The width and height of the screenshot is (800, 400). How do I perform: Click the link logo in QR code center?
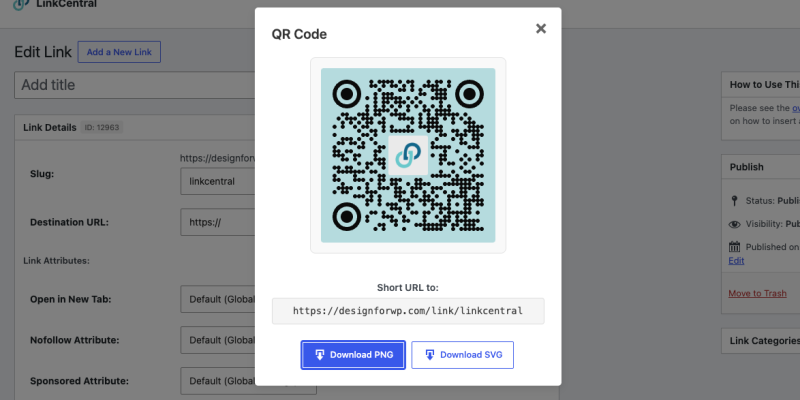408,155
